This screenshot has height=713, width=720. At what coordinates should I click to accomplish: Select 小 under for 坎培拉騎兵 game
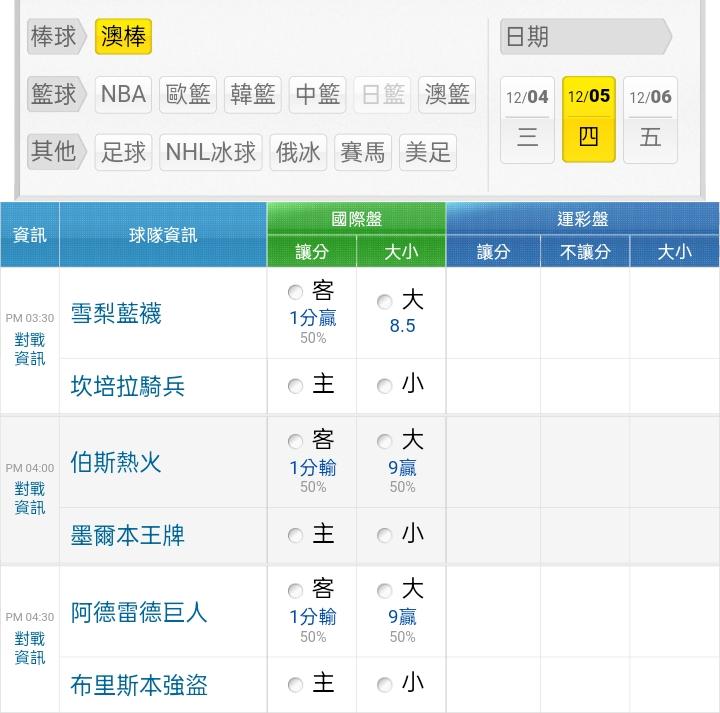(x=384, y=386)
